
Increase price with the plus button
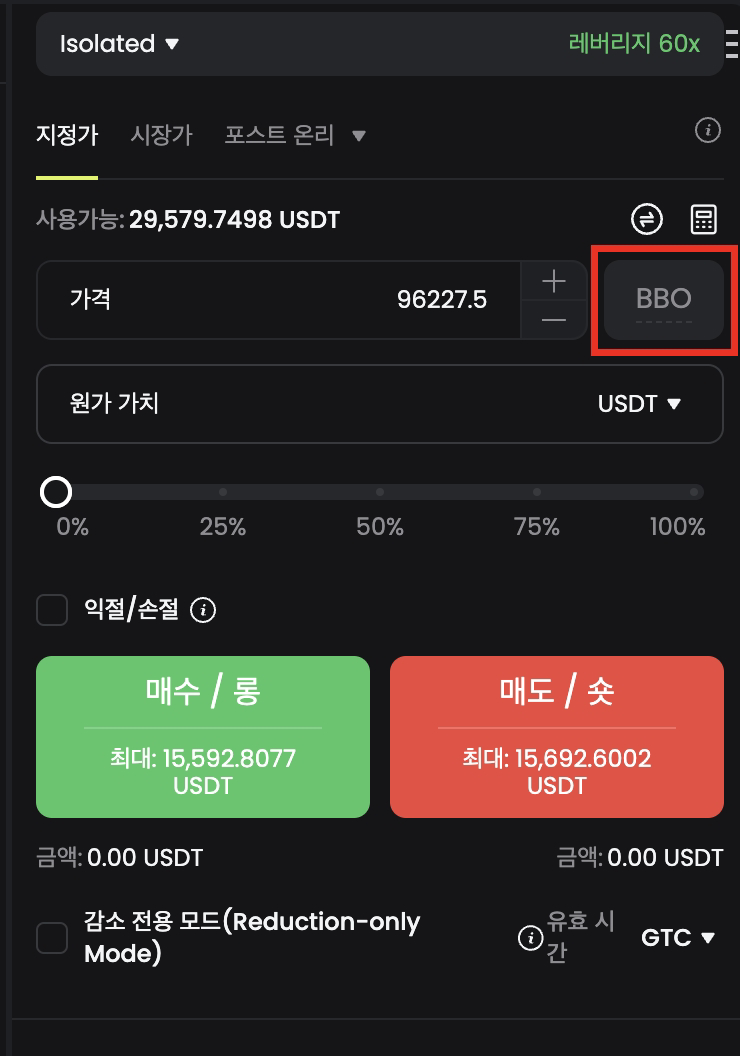click(553, 281)
